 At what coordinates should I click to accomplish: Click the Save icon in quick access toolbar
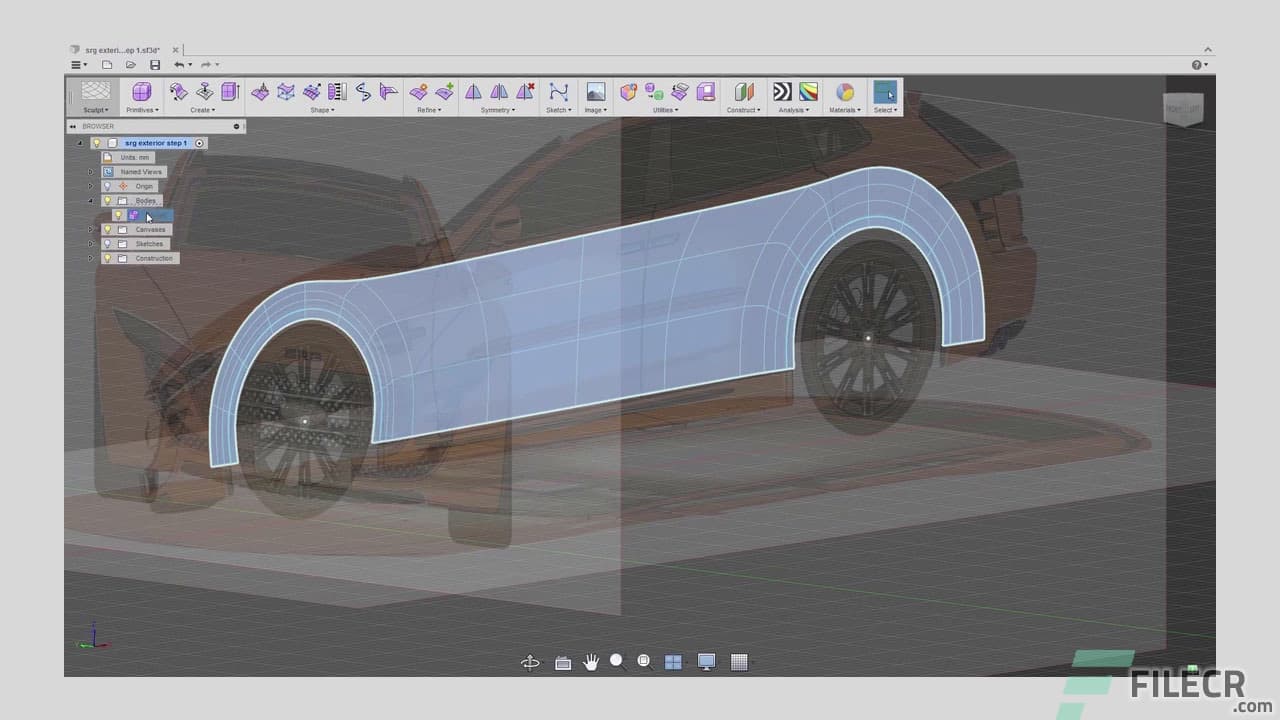click(155, 64)
